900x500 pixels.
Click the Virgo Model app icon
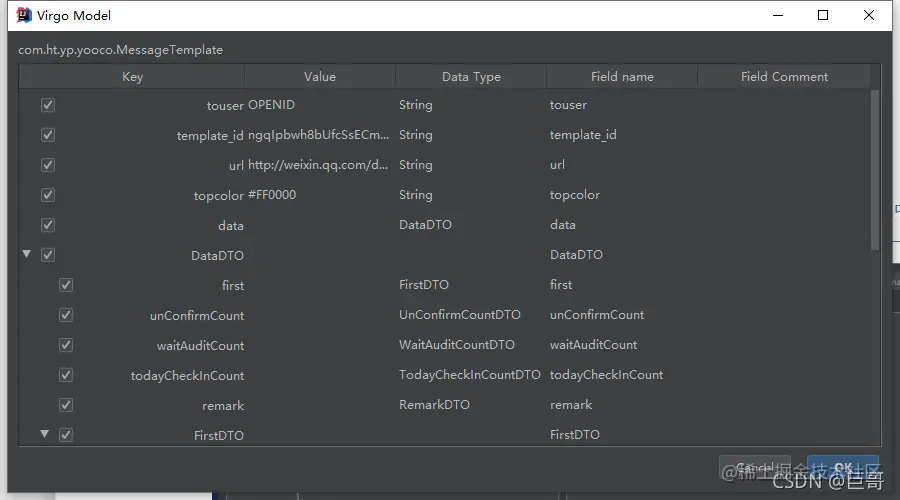click(x=24, y=15)
